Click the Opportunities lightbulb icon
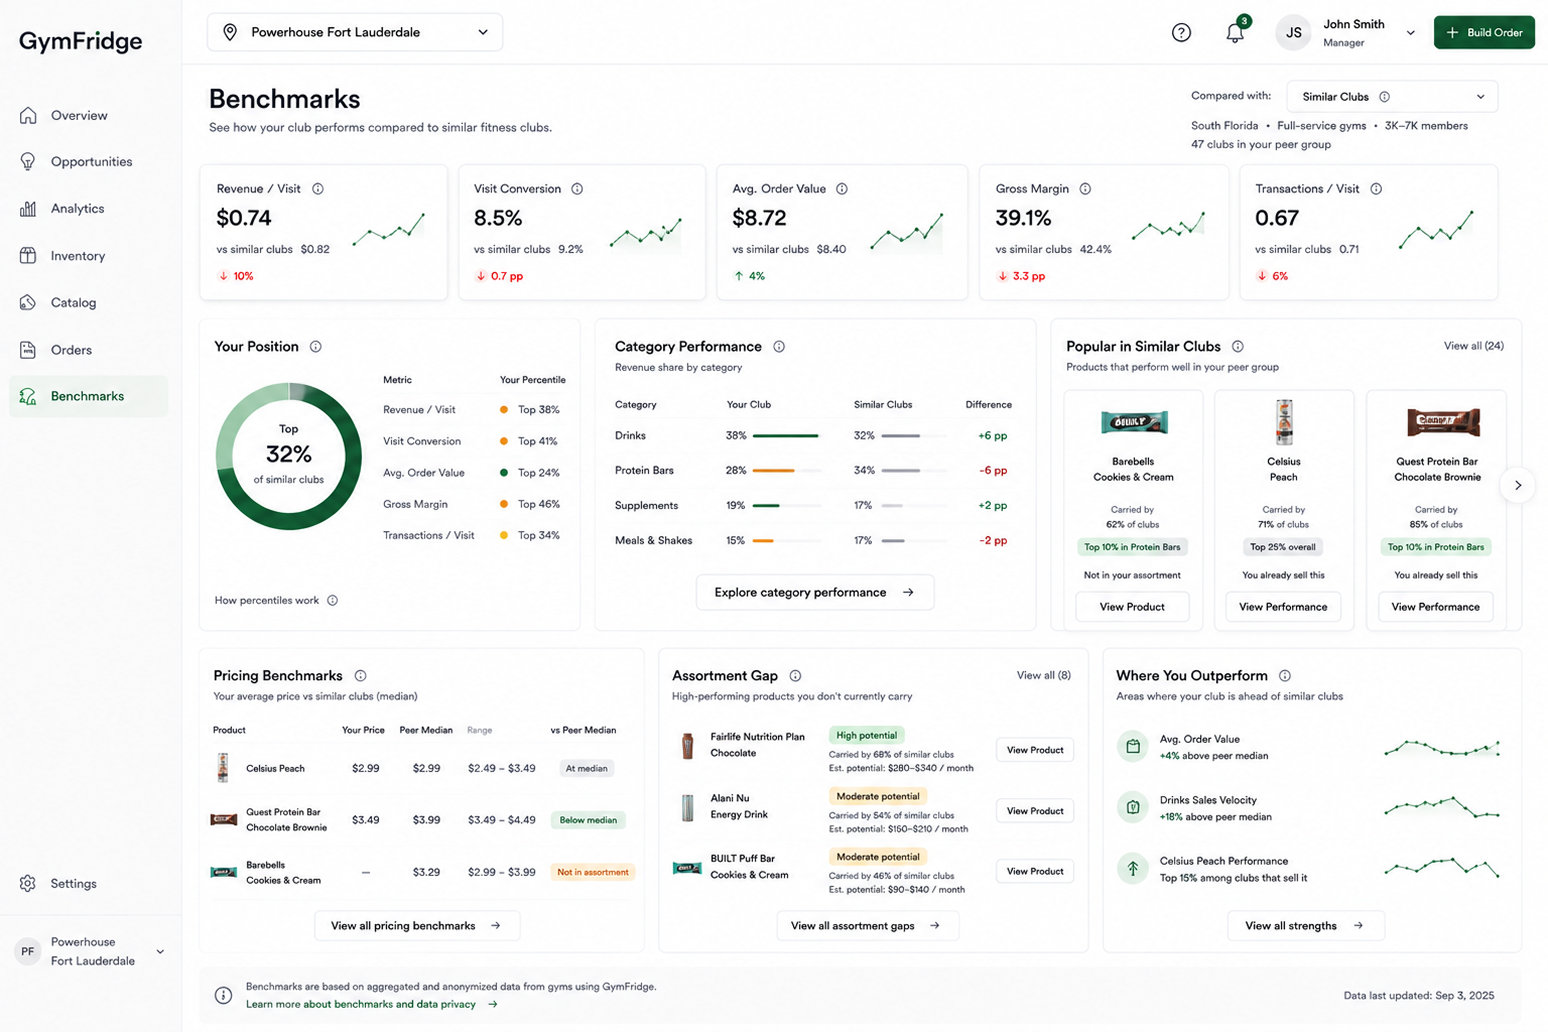This screenshot has width=1548, height=1032. tap(28, 162)
